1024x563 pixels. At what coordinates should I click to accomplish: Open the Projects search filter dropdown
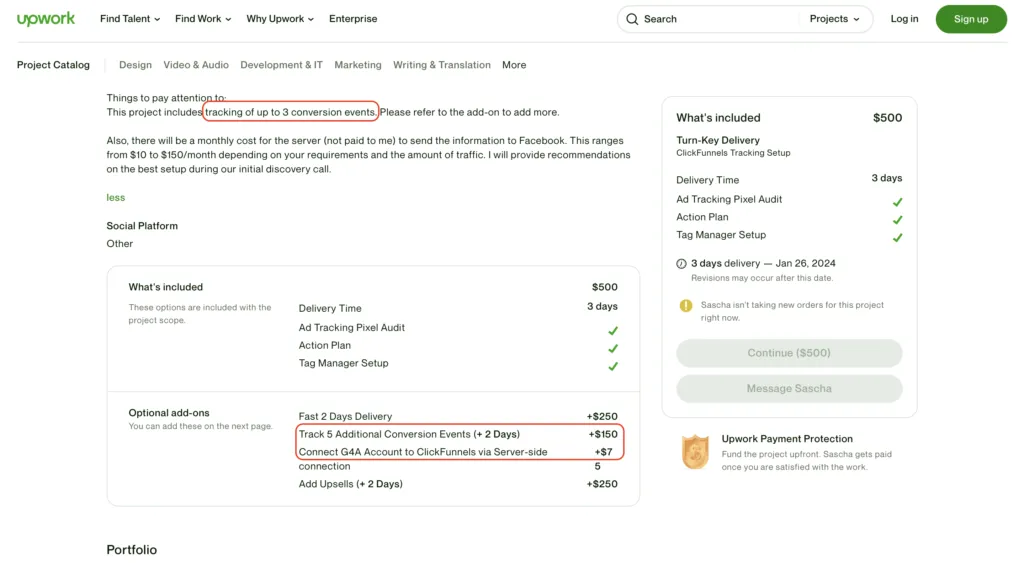coord(835,19)
